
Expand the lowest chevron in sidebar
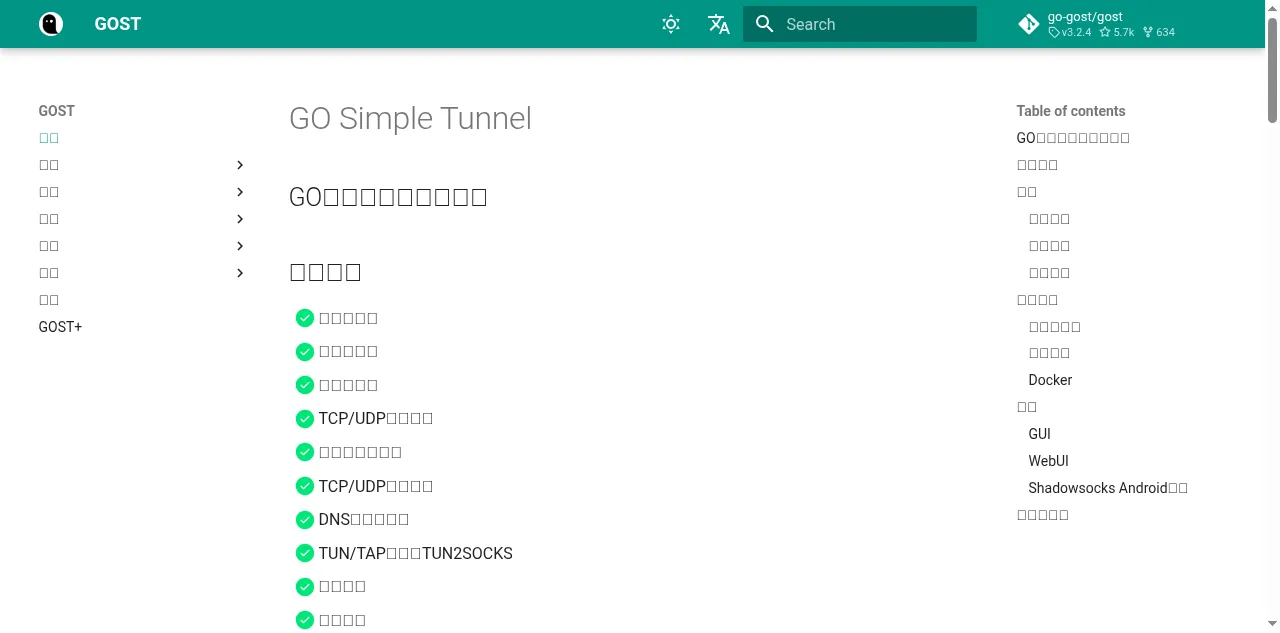240,273
